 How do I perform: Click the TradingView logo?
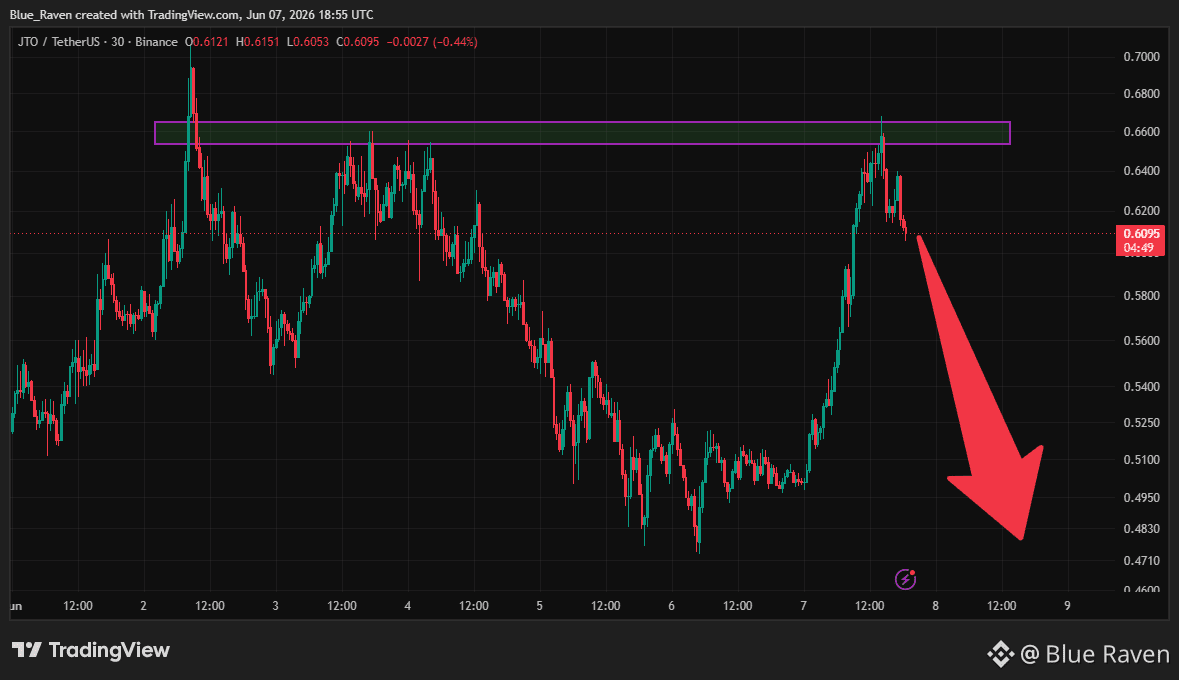(x=91, y=650)
